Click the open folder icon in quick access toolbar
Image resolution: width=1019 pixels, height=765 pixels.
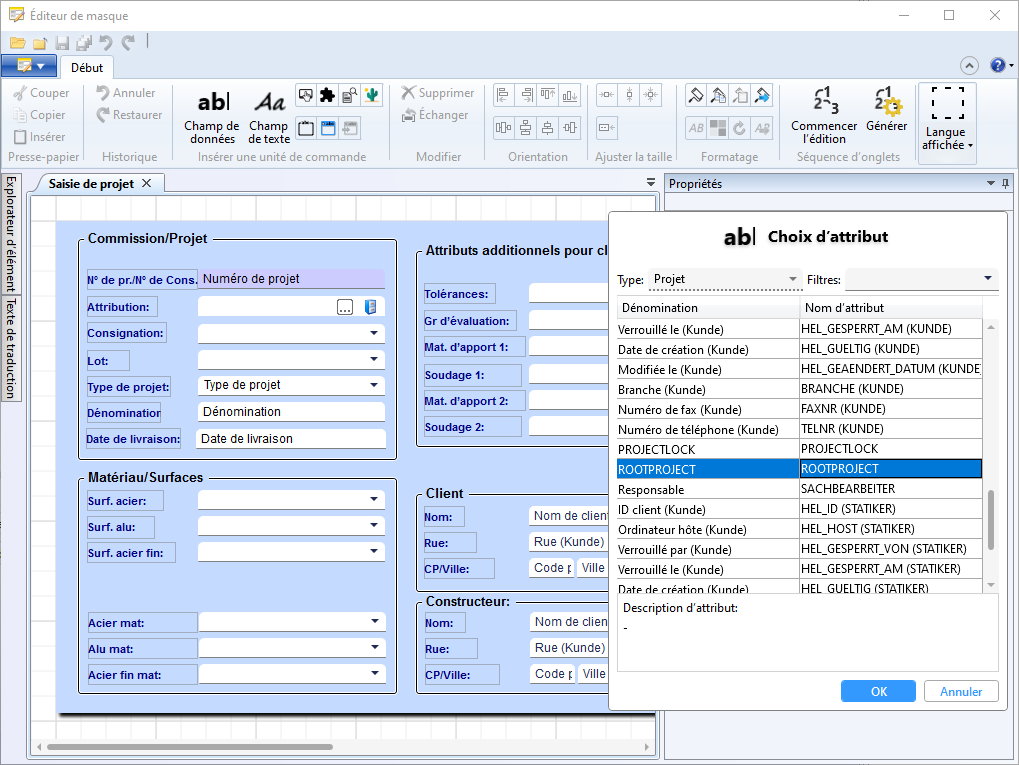click(18, 43)
